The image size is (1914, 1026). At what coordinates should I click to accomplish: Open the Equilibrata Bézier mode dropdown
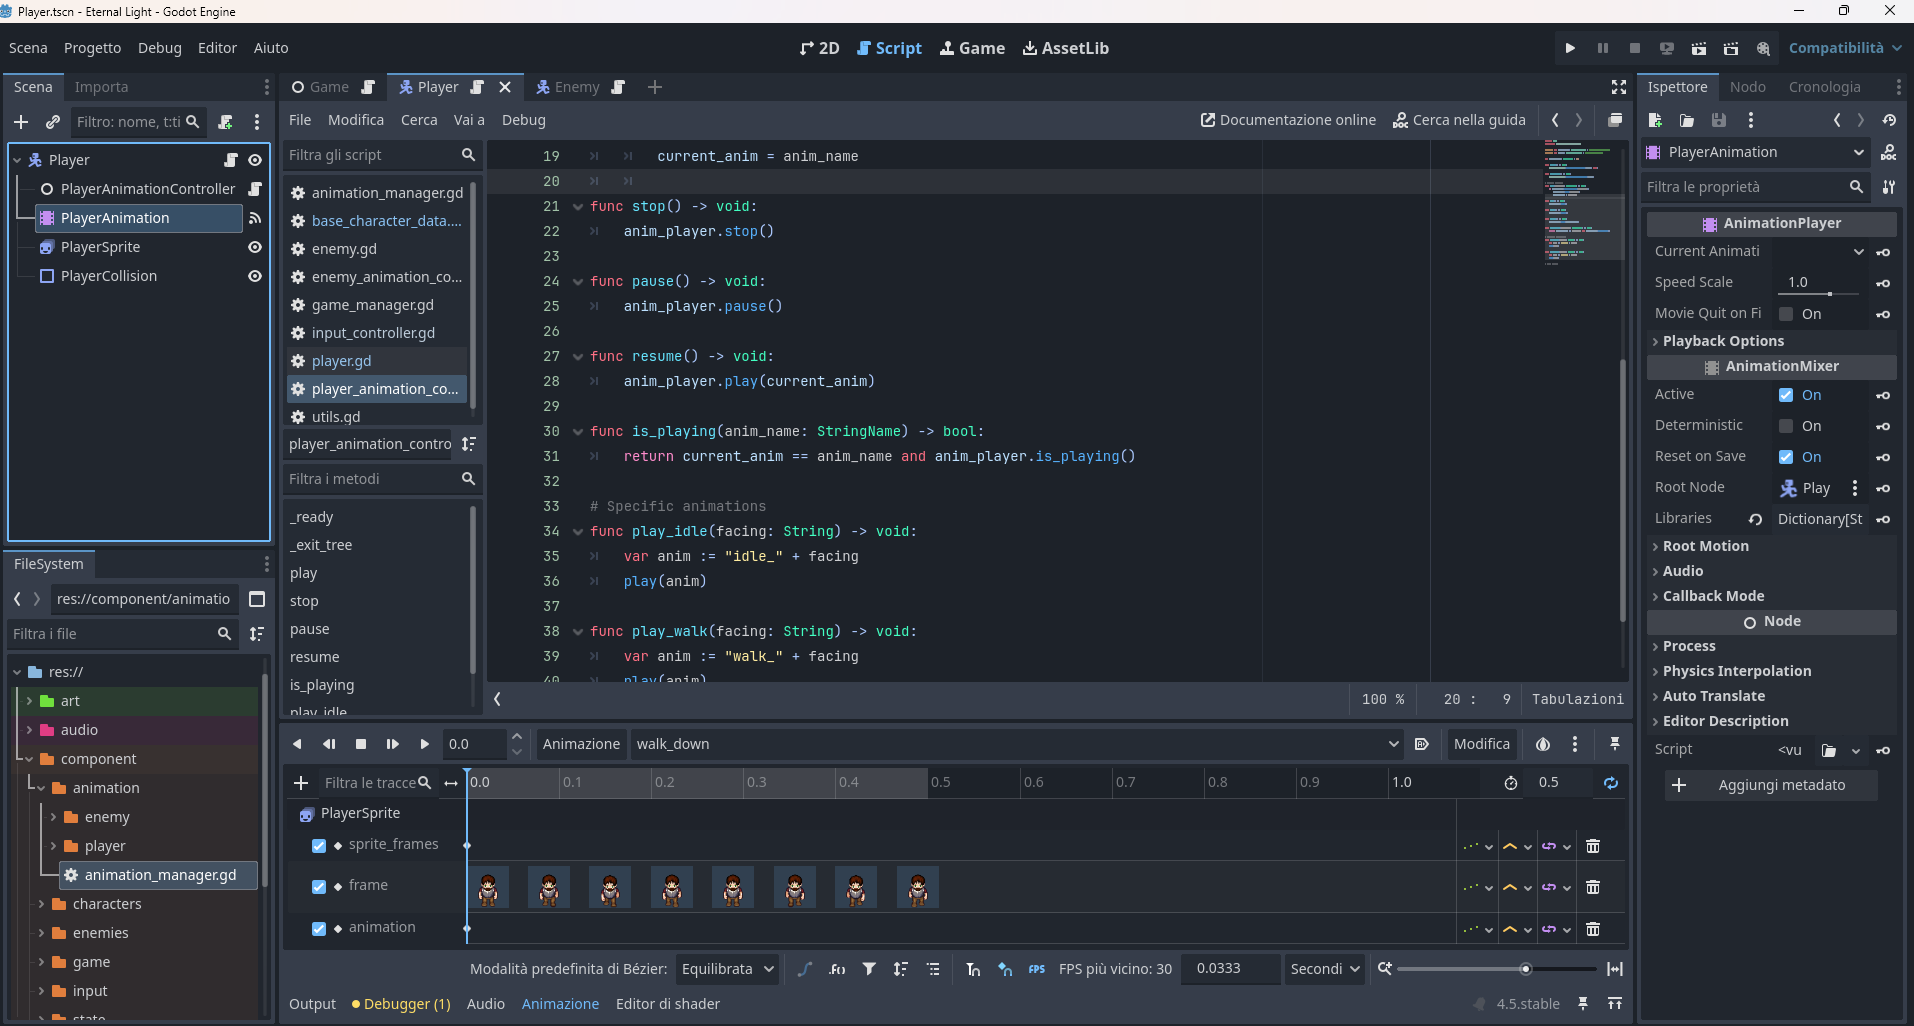pyautogui.click(x=727, y=969)
